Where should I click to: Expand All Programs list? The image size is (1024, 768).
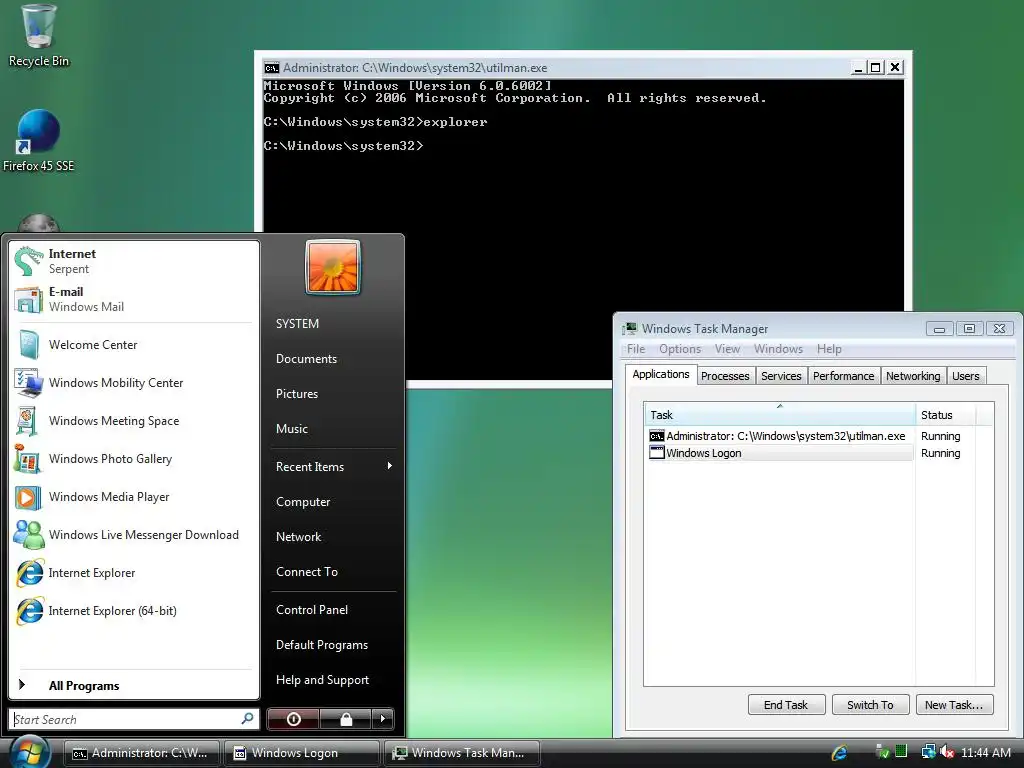tap(134, 685)
